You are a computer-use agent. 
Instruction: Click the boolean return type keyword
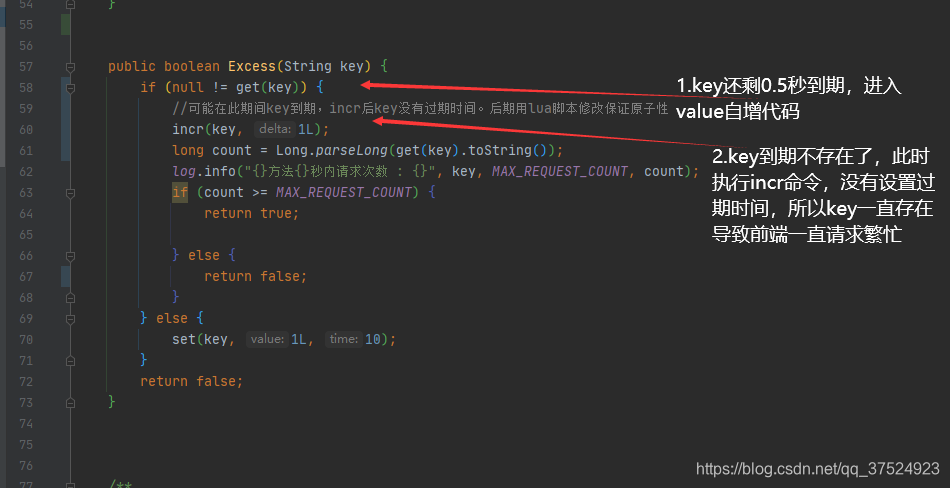191,66
